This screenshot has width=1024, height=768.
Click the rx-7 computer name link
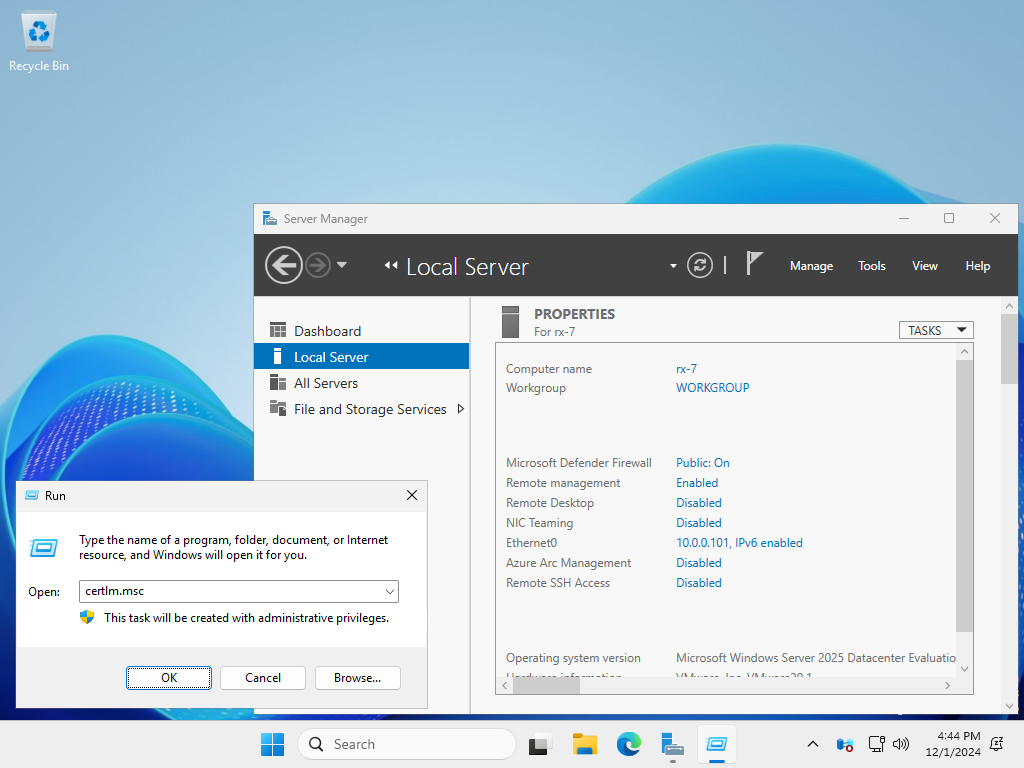(686, 368)
